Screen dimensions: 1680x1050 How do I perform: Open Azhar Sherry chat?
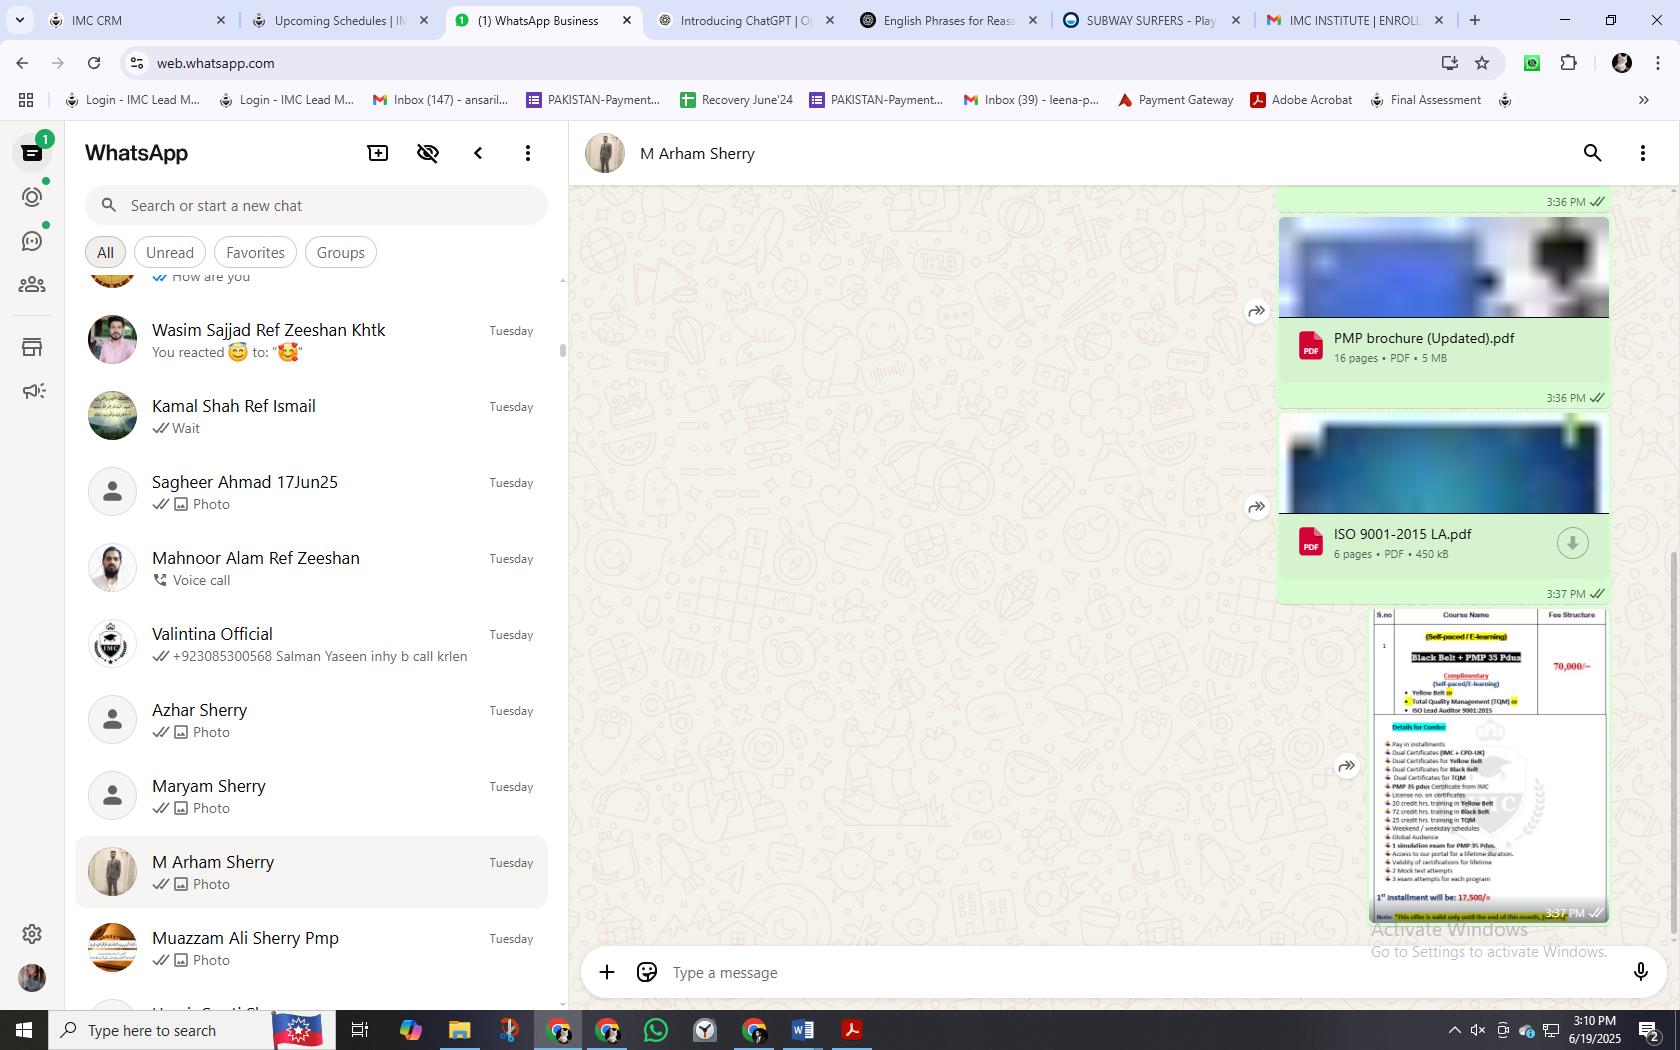(x=312, y=720)
